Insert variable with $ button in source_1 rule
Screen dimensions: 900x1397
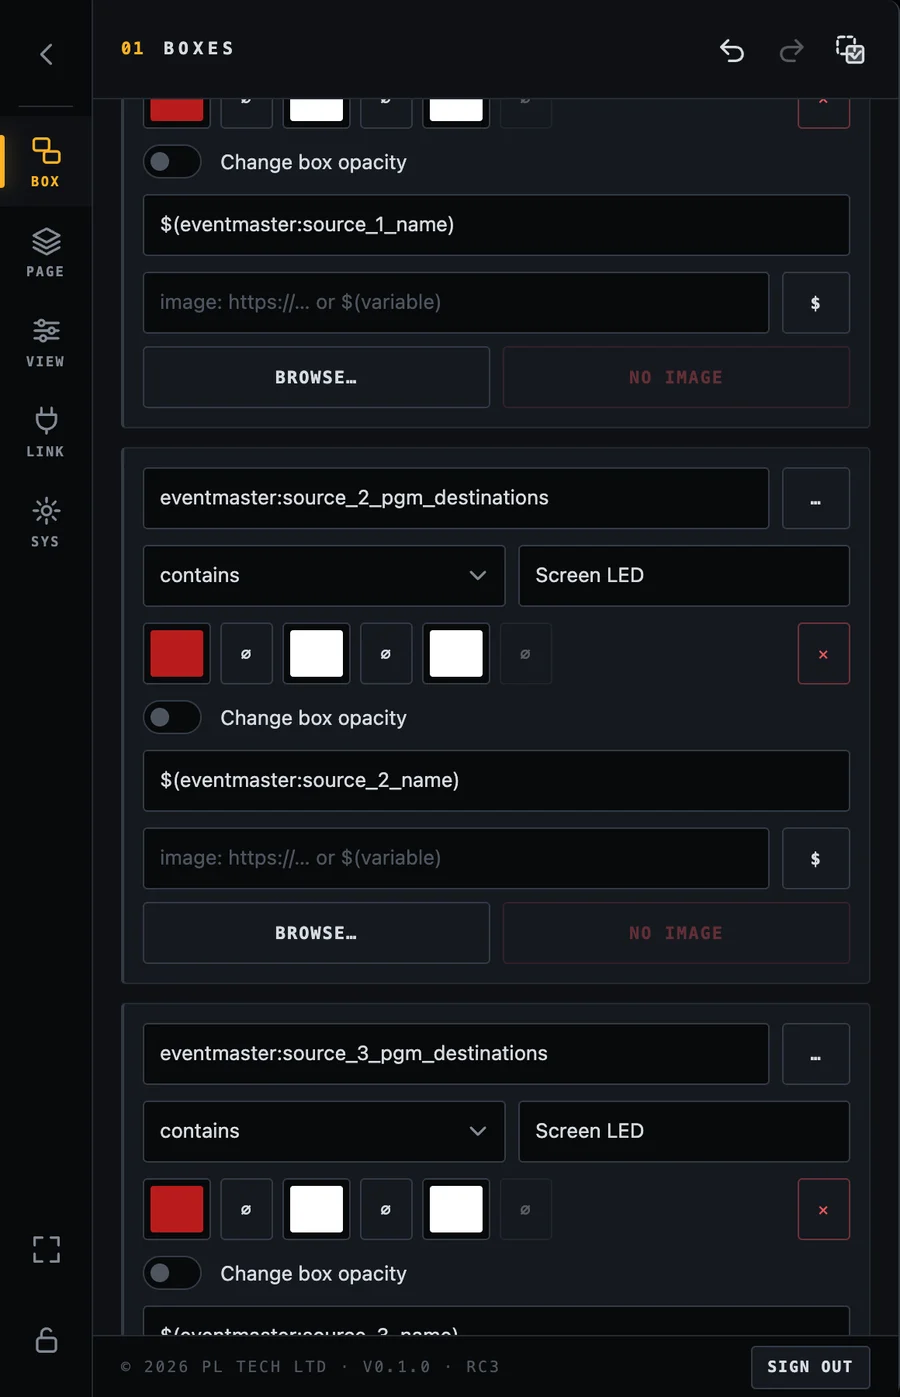[816, 302]
